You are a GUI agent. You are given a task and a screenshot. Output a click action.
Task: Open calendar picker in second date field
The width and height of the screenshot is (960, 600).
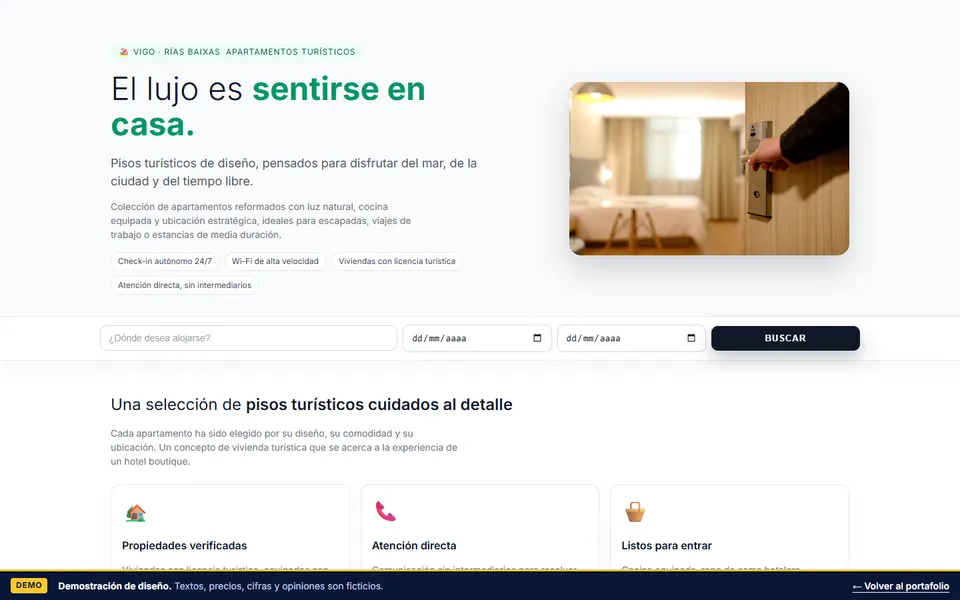691,338
